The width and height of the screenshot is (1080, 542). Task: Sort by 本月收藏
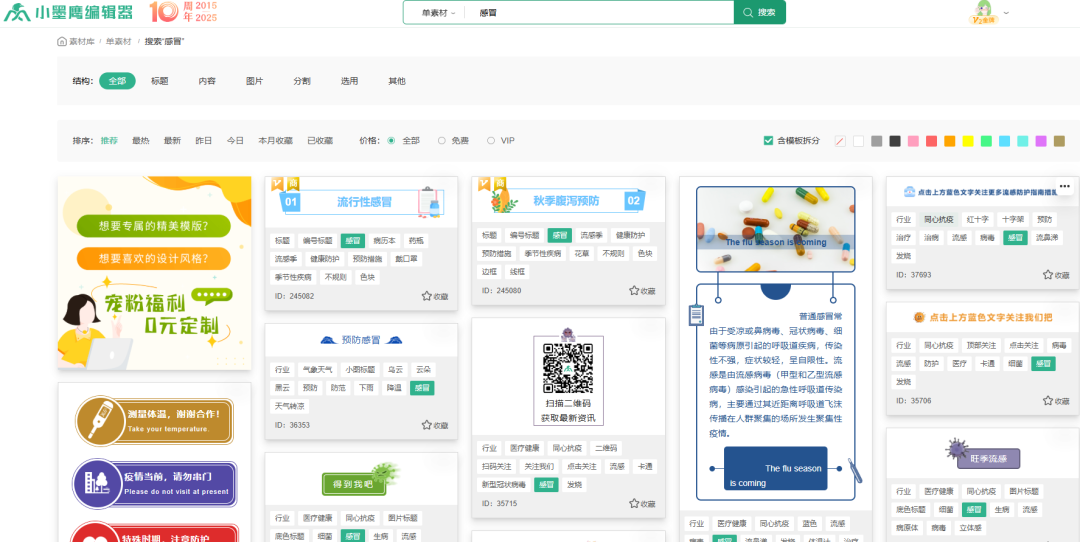pyautogui.click(x=276, y=140)
